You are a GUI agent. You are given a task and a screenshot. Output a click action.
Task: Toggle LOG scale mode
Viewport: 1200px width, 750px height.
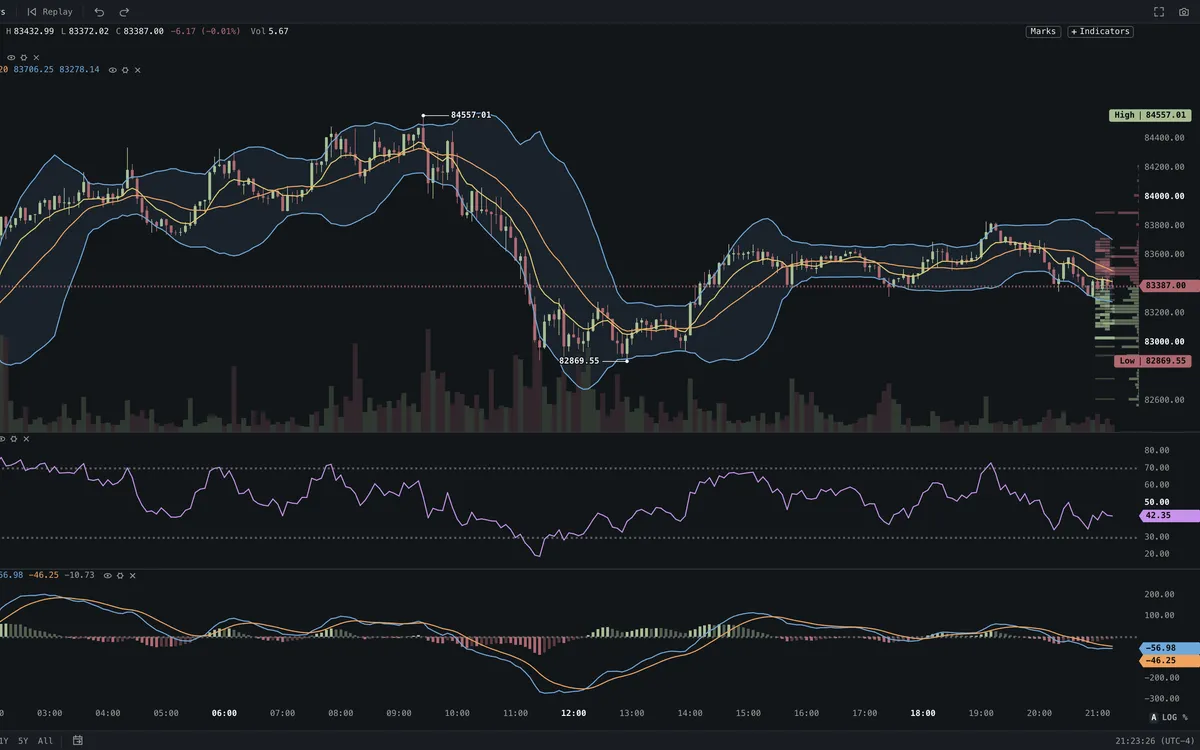(1169, 717)
